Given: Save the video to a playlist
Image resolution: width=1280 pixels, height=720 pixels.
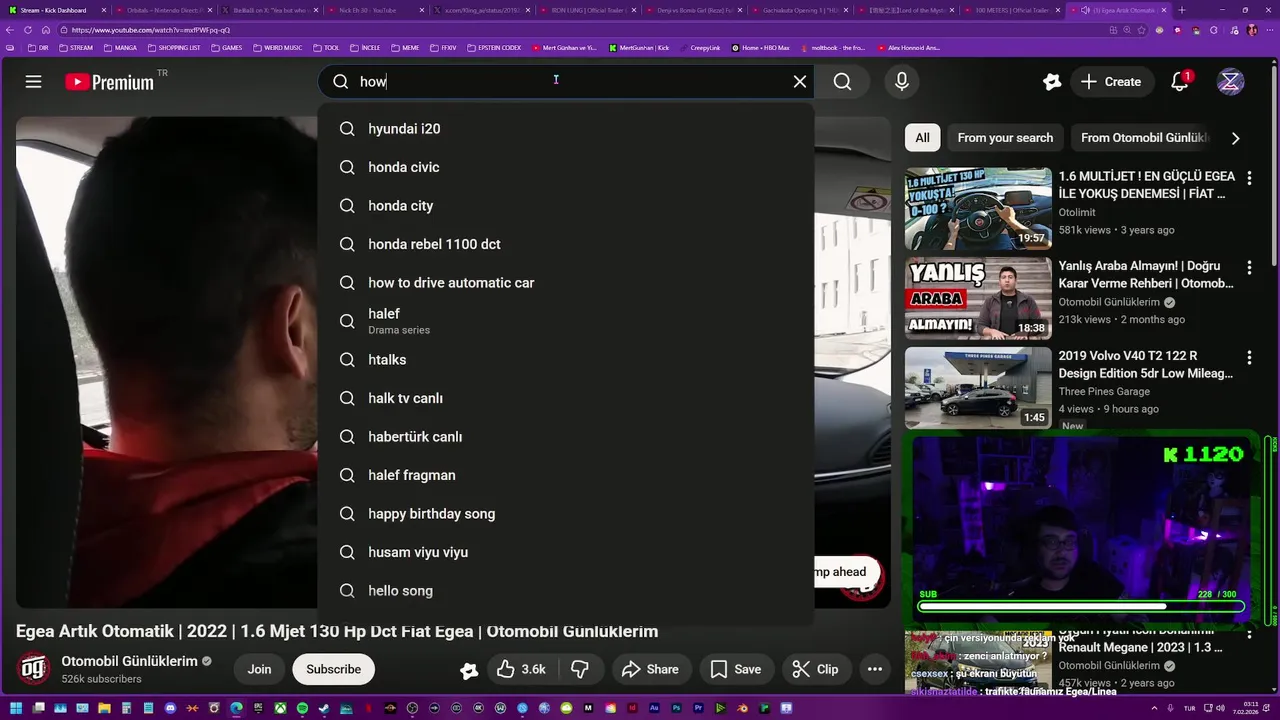Looking at the screenshot, I should [x=736, y=669].
